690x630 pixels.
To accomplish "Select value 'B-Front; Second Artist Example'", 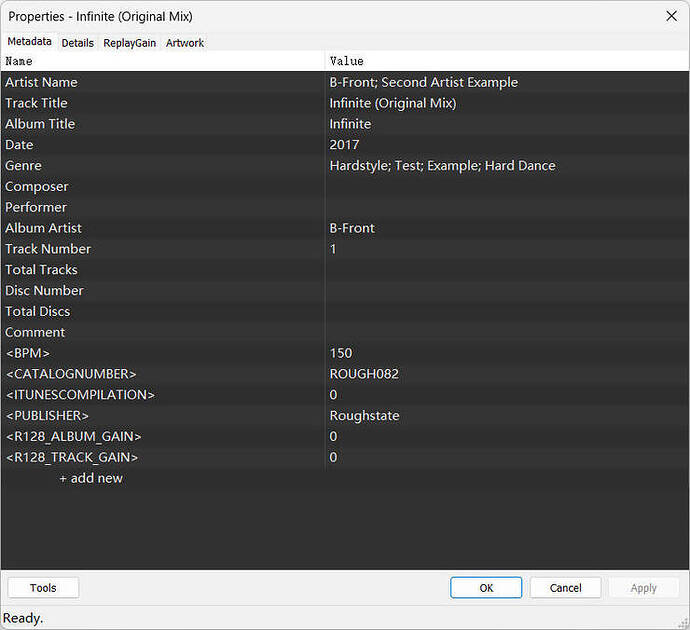I will click(424, 82).
